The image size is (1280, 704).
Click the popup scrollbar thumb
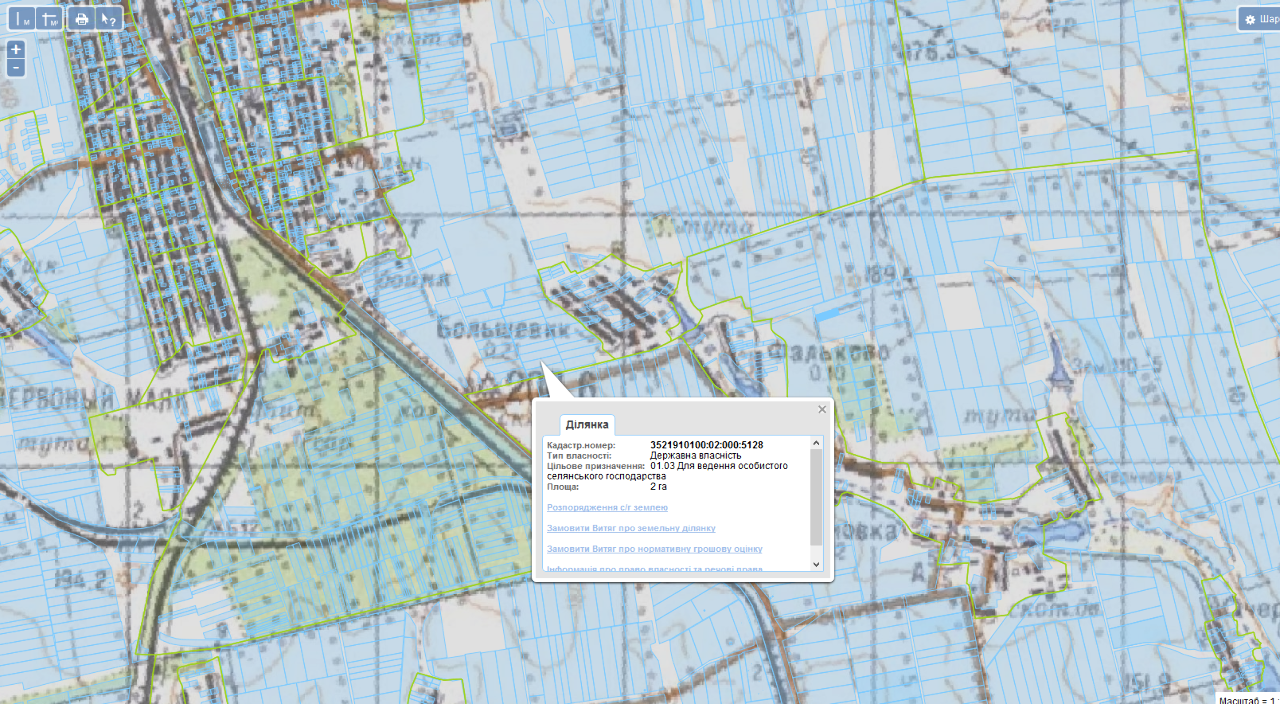(816, 497)
